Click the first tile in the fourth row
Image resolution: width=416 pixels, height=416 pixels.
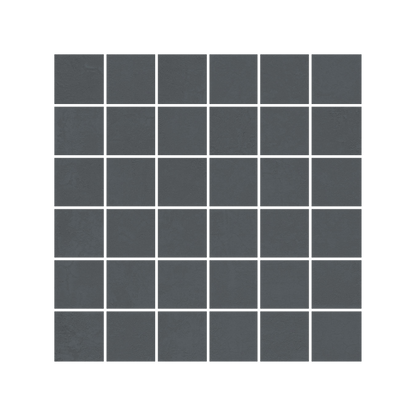(79, 233)
